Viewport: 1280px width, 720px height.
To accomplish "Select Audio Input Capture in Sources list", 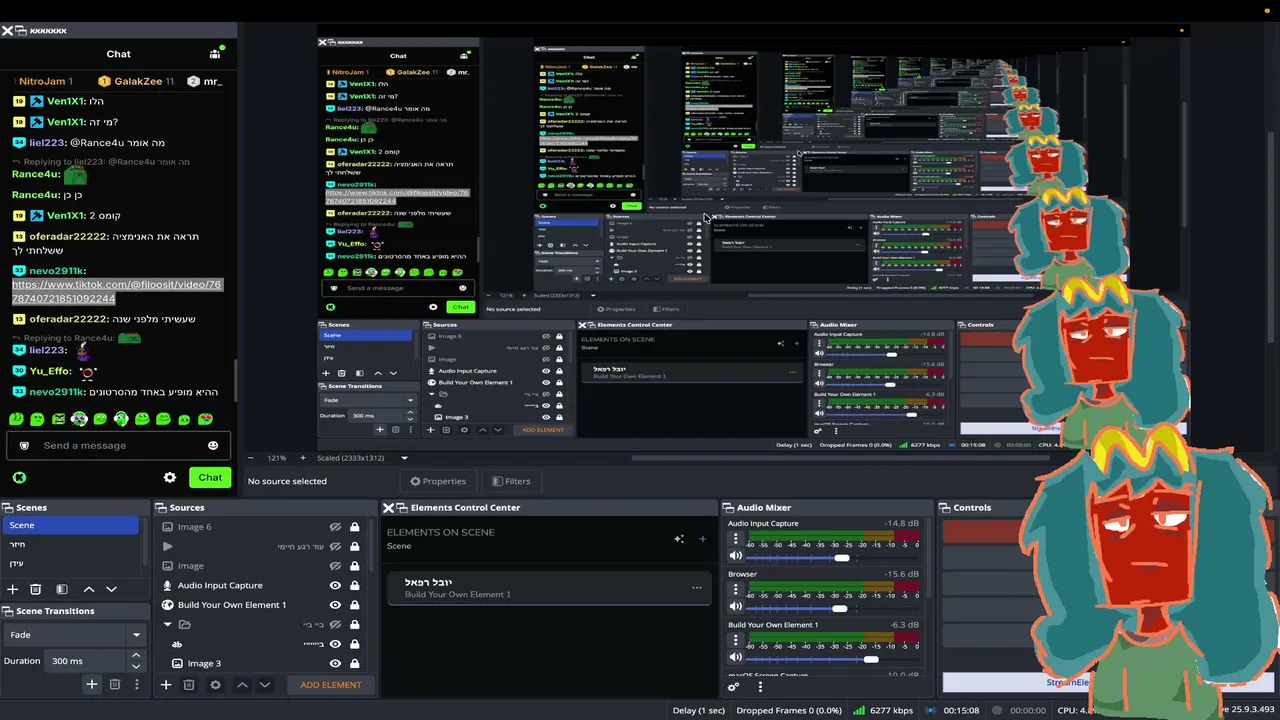I will tap(220, 585).
